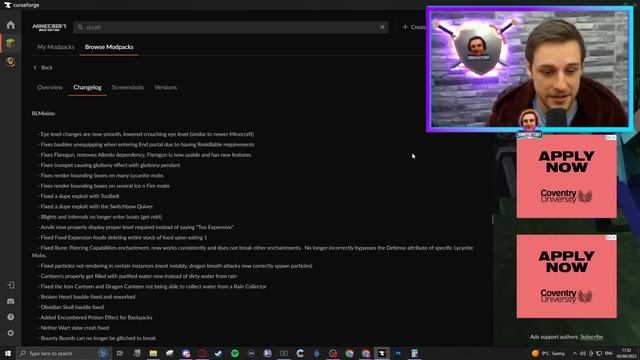640x360 pixels.
Task: Click the line about Iron Canteen and Dragon Canteen
Action: [152, 287]
